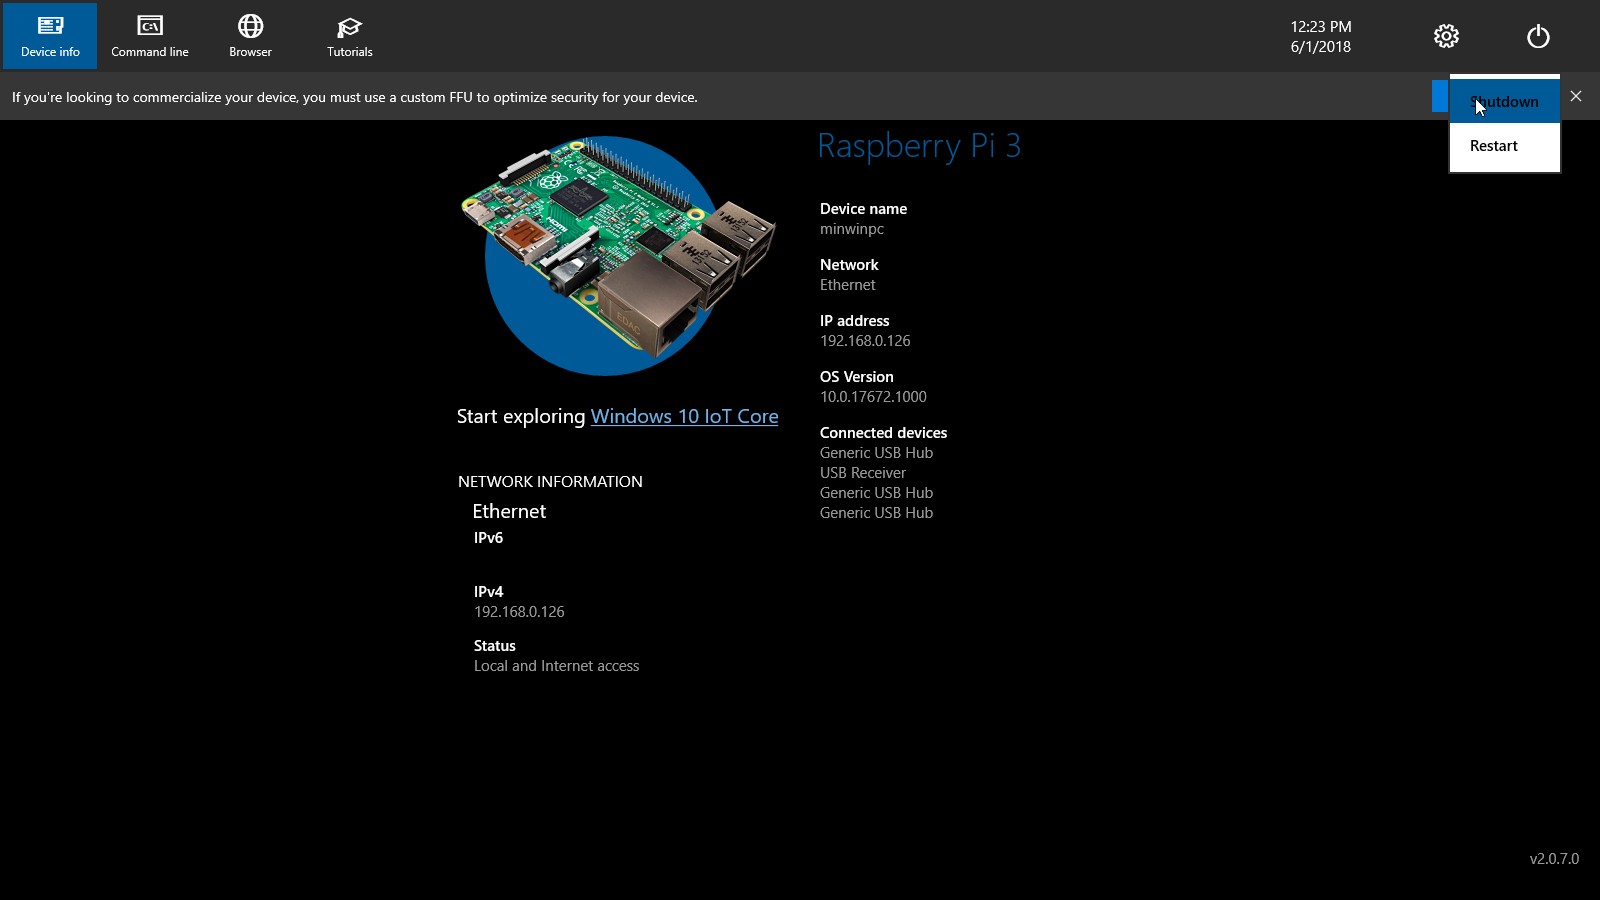Select USB Receiver in Connected devices
This screenshot has width=1600, height=900.
(x=863, y=473)
